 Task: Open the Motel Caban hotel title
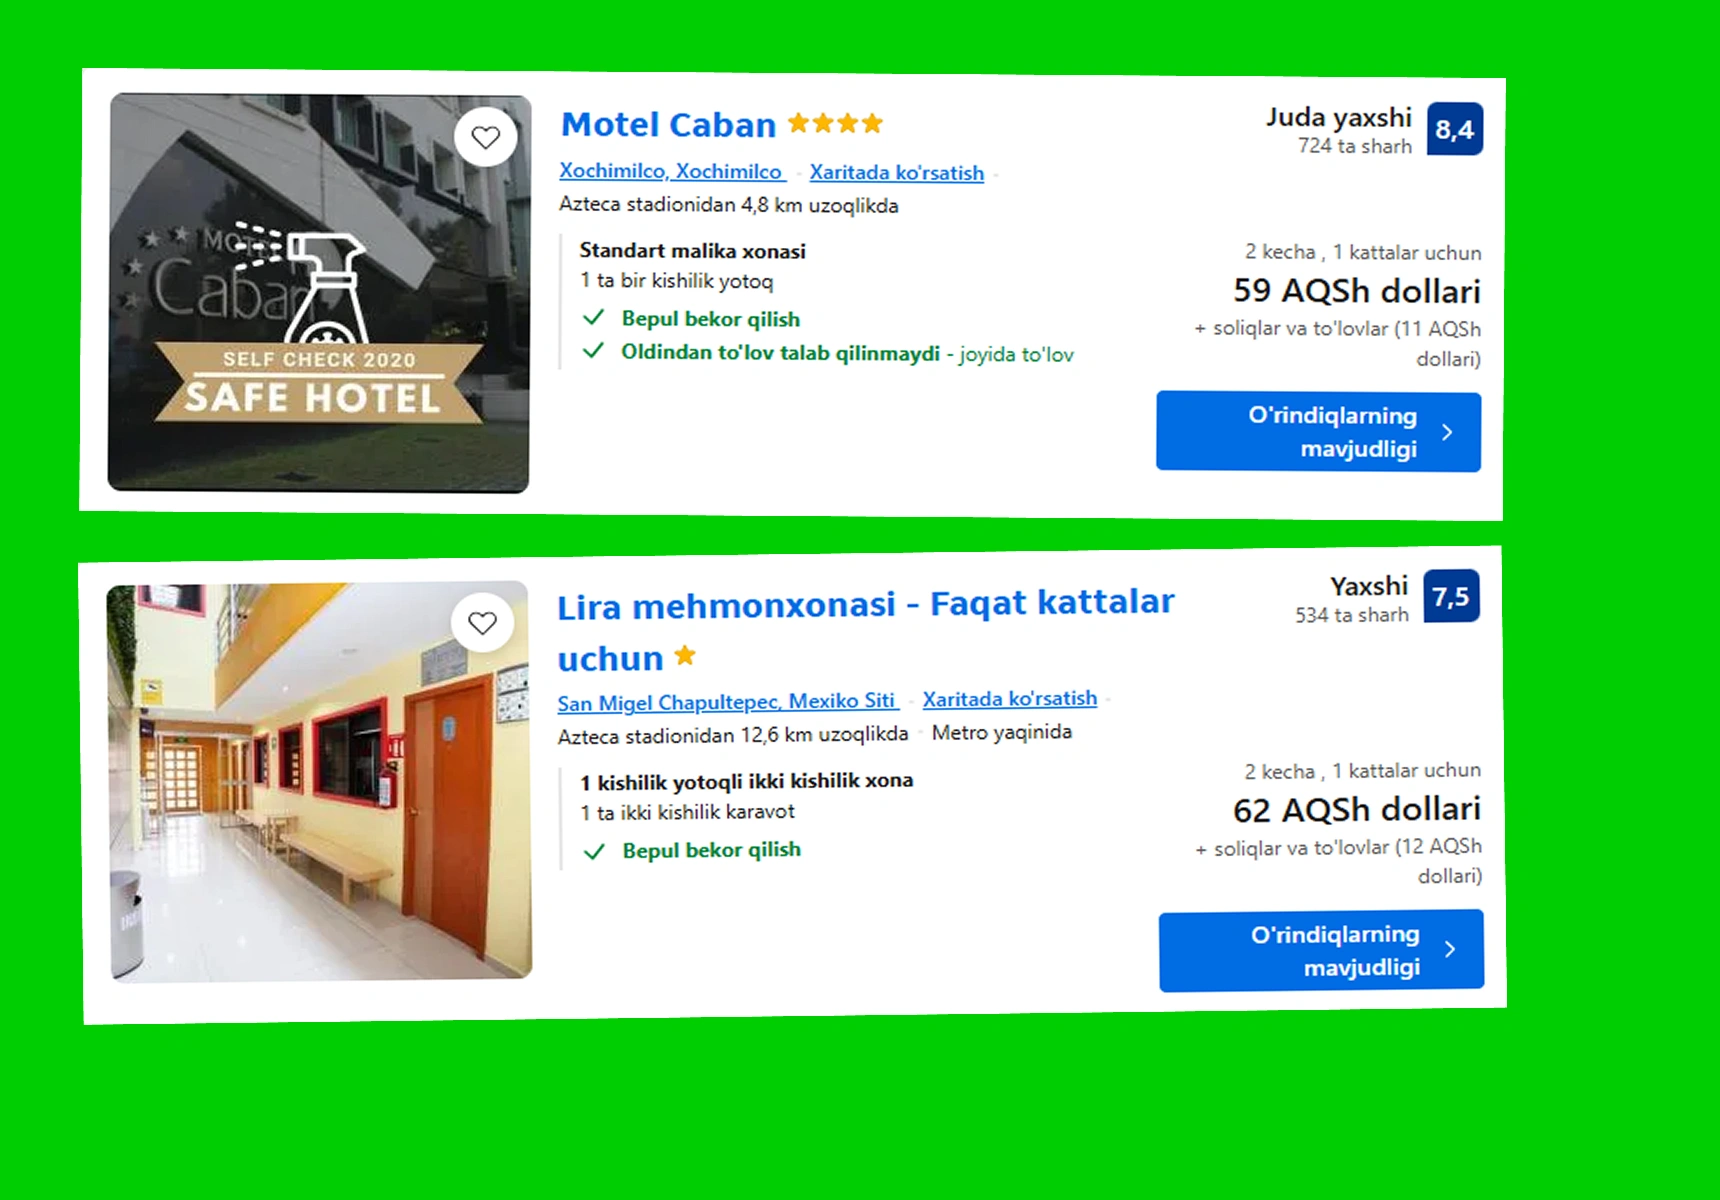click(669, 125)
